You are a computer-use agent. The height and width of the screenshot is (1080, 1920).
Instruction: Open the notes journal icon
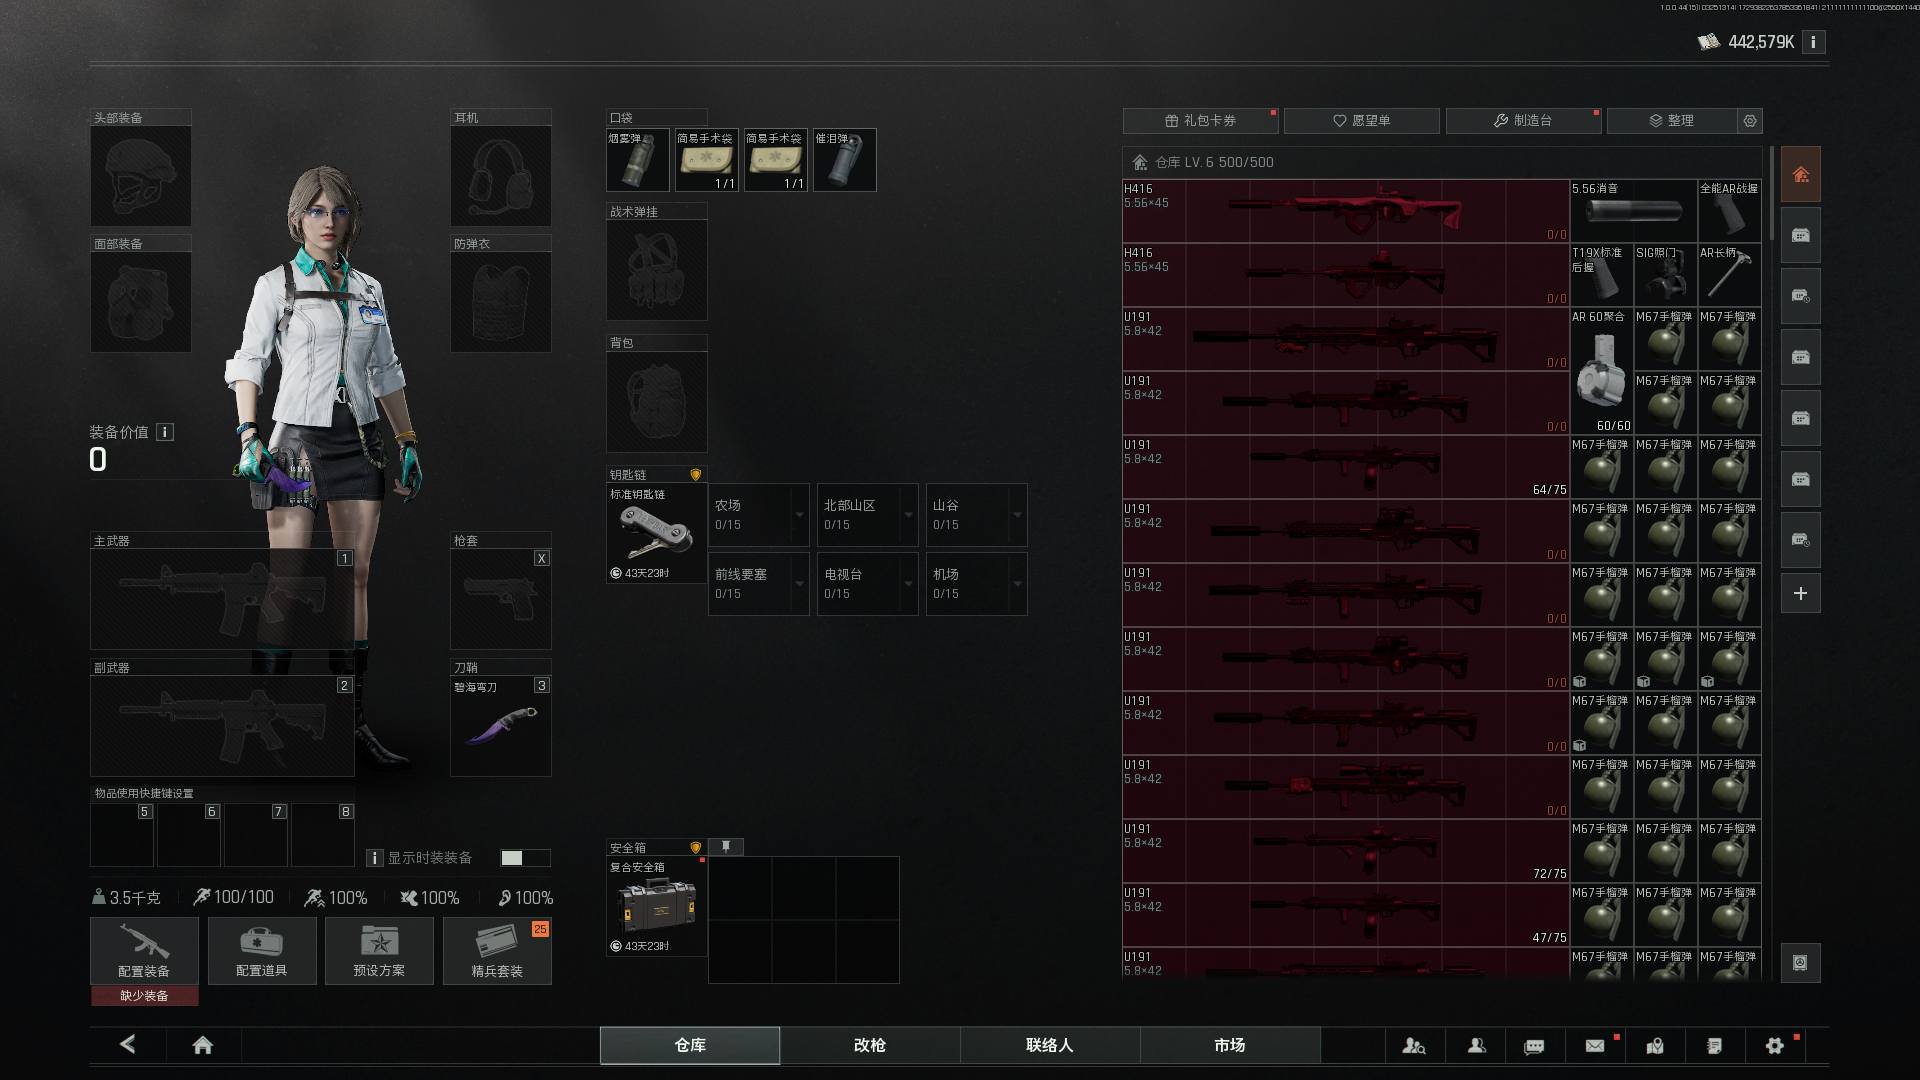coord(1714,1045)
